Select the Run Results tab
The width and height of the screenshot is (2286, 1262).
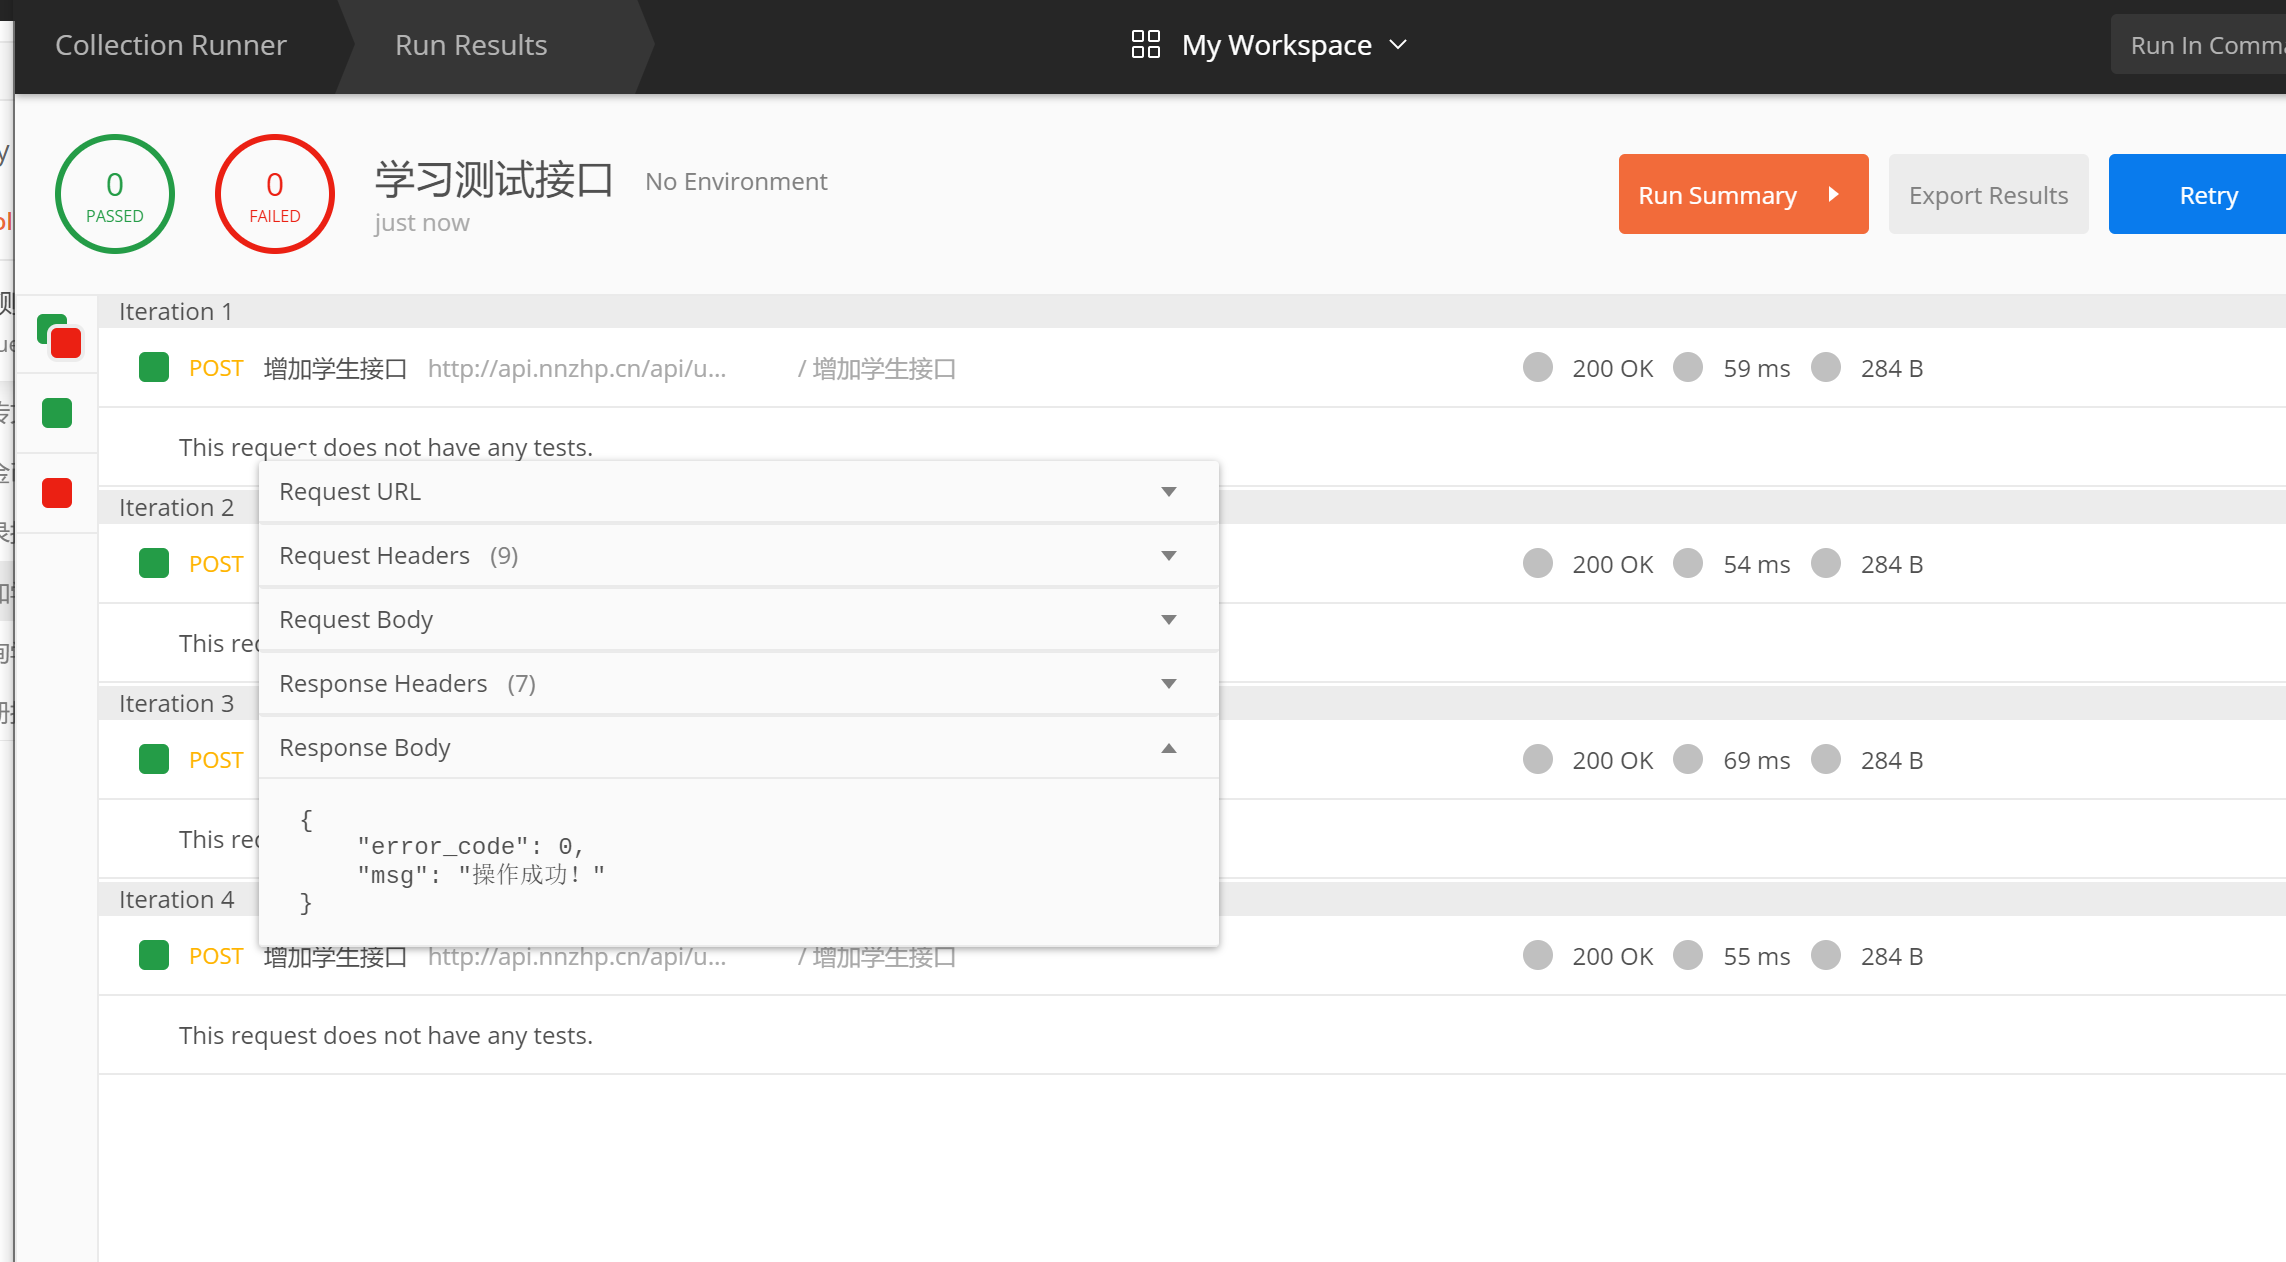(471, 45)
